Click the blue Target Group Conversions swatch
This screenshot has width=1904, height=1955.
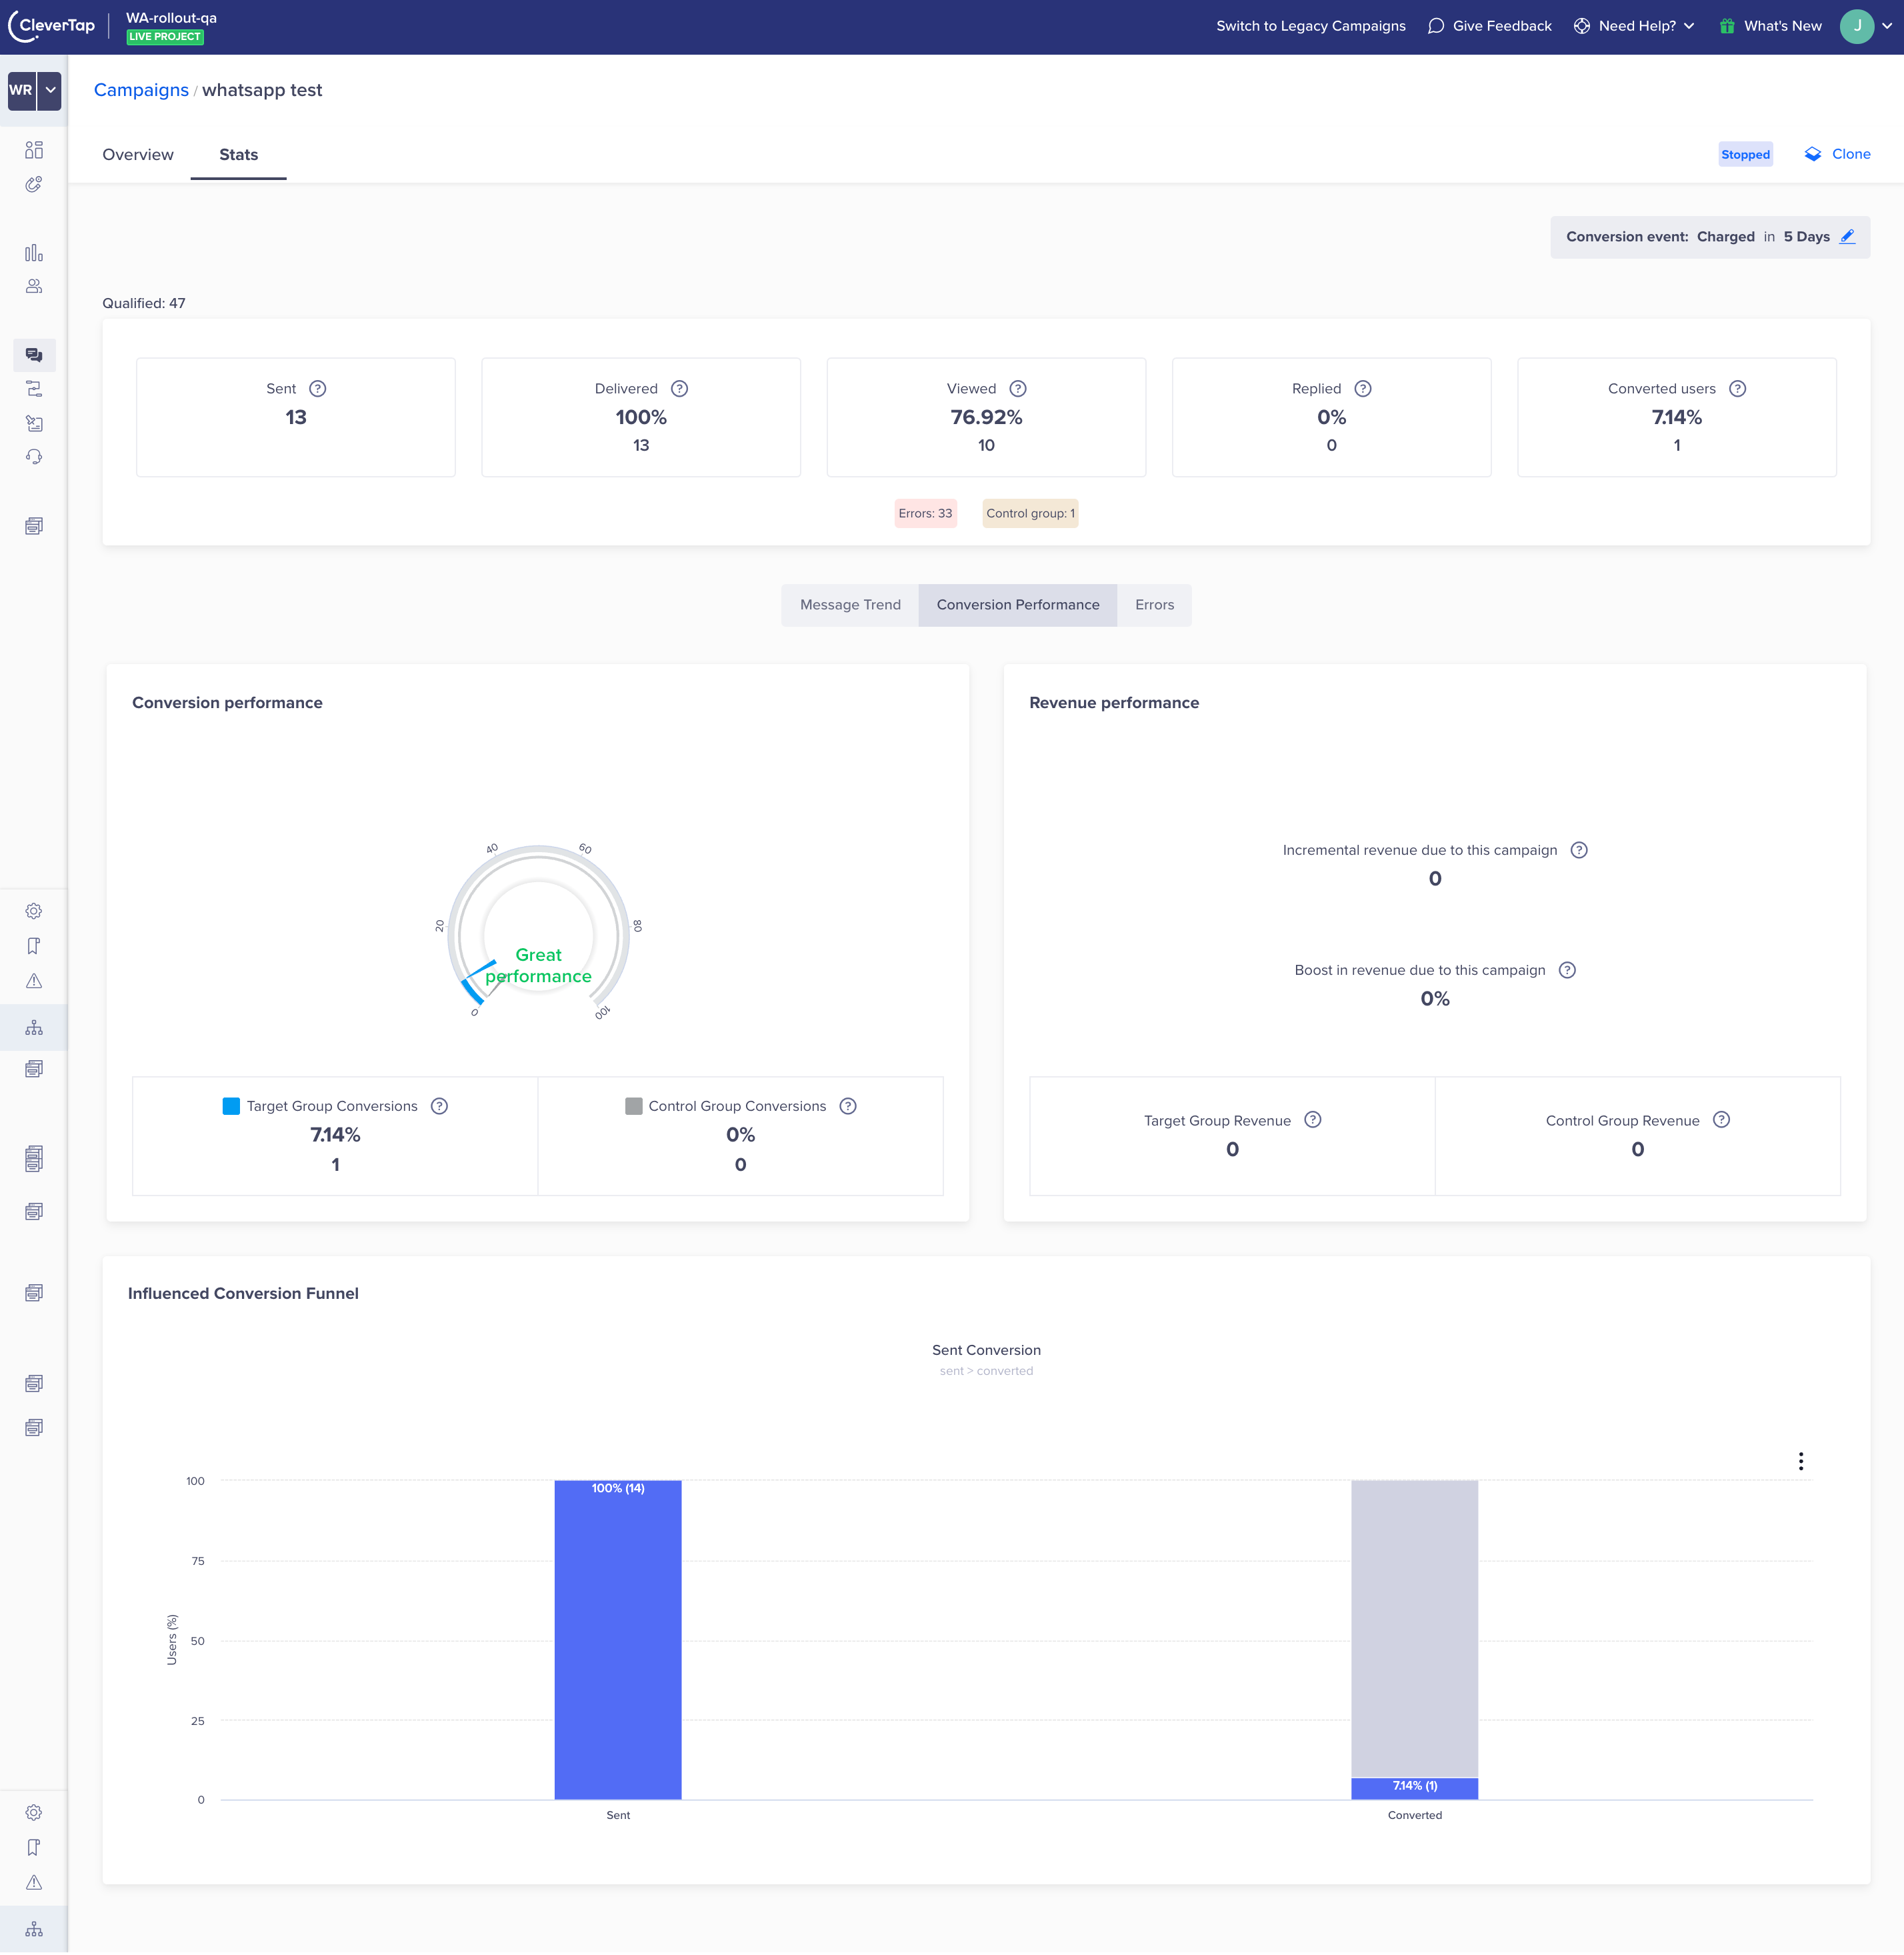click(231, 1106)
